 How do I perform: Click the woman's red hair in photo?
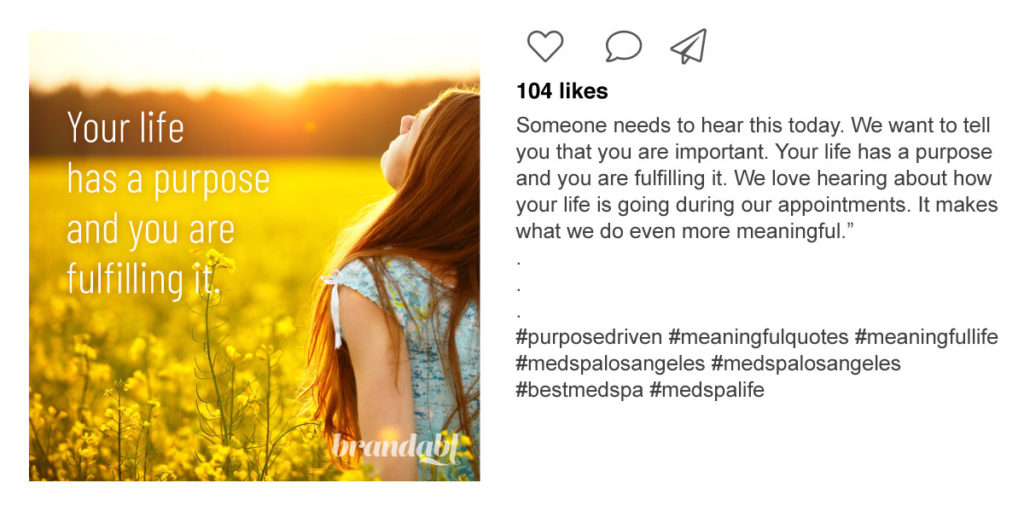tap(440, 220)
